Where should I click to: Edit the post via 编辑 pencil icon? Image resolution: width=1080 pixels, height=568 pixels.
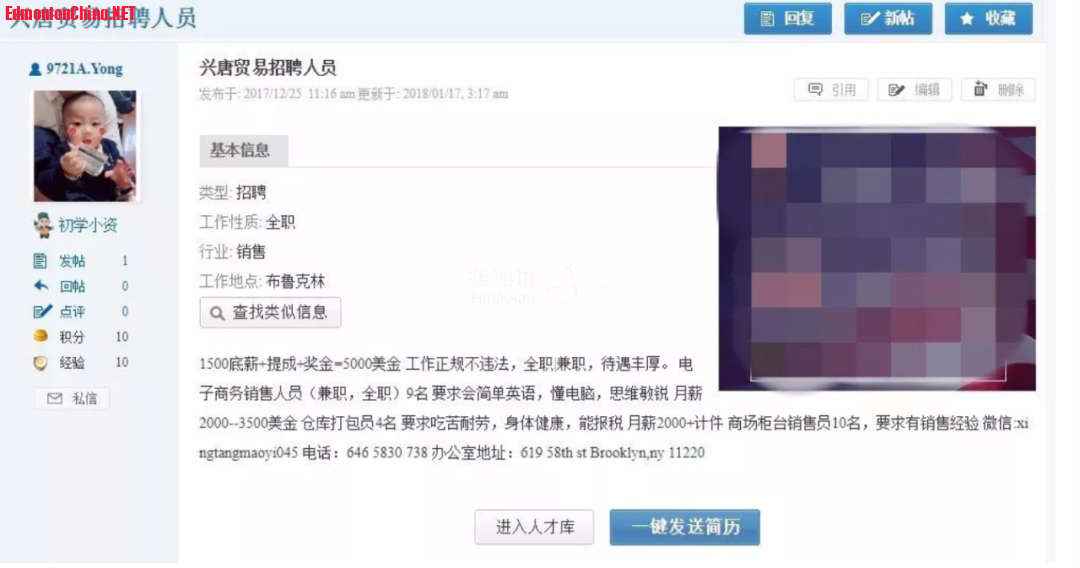click(896, 90)
